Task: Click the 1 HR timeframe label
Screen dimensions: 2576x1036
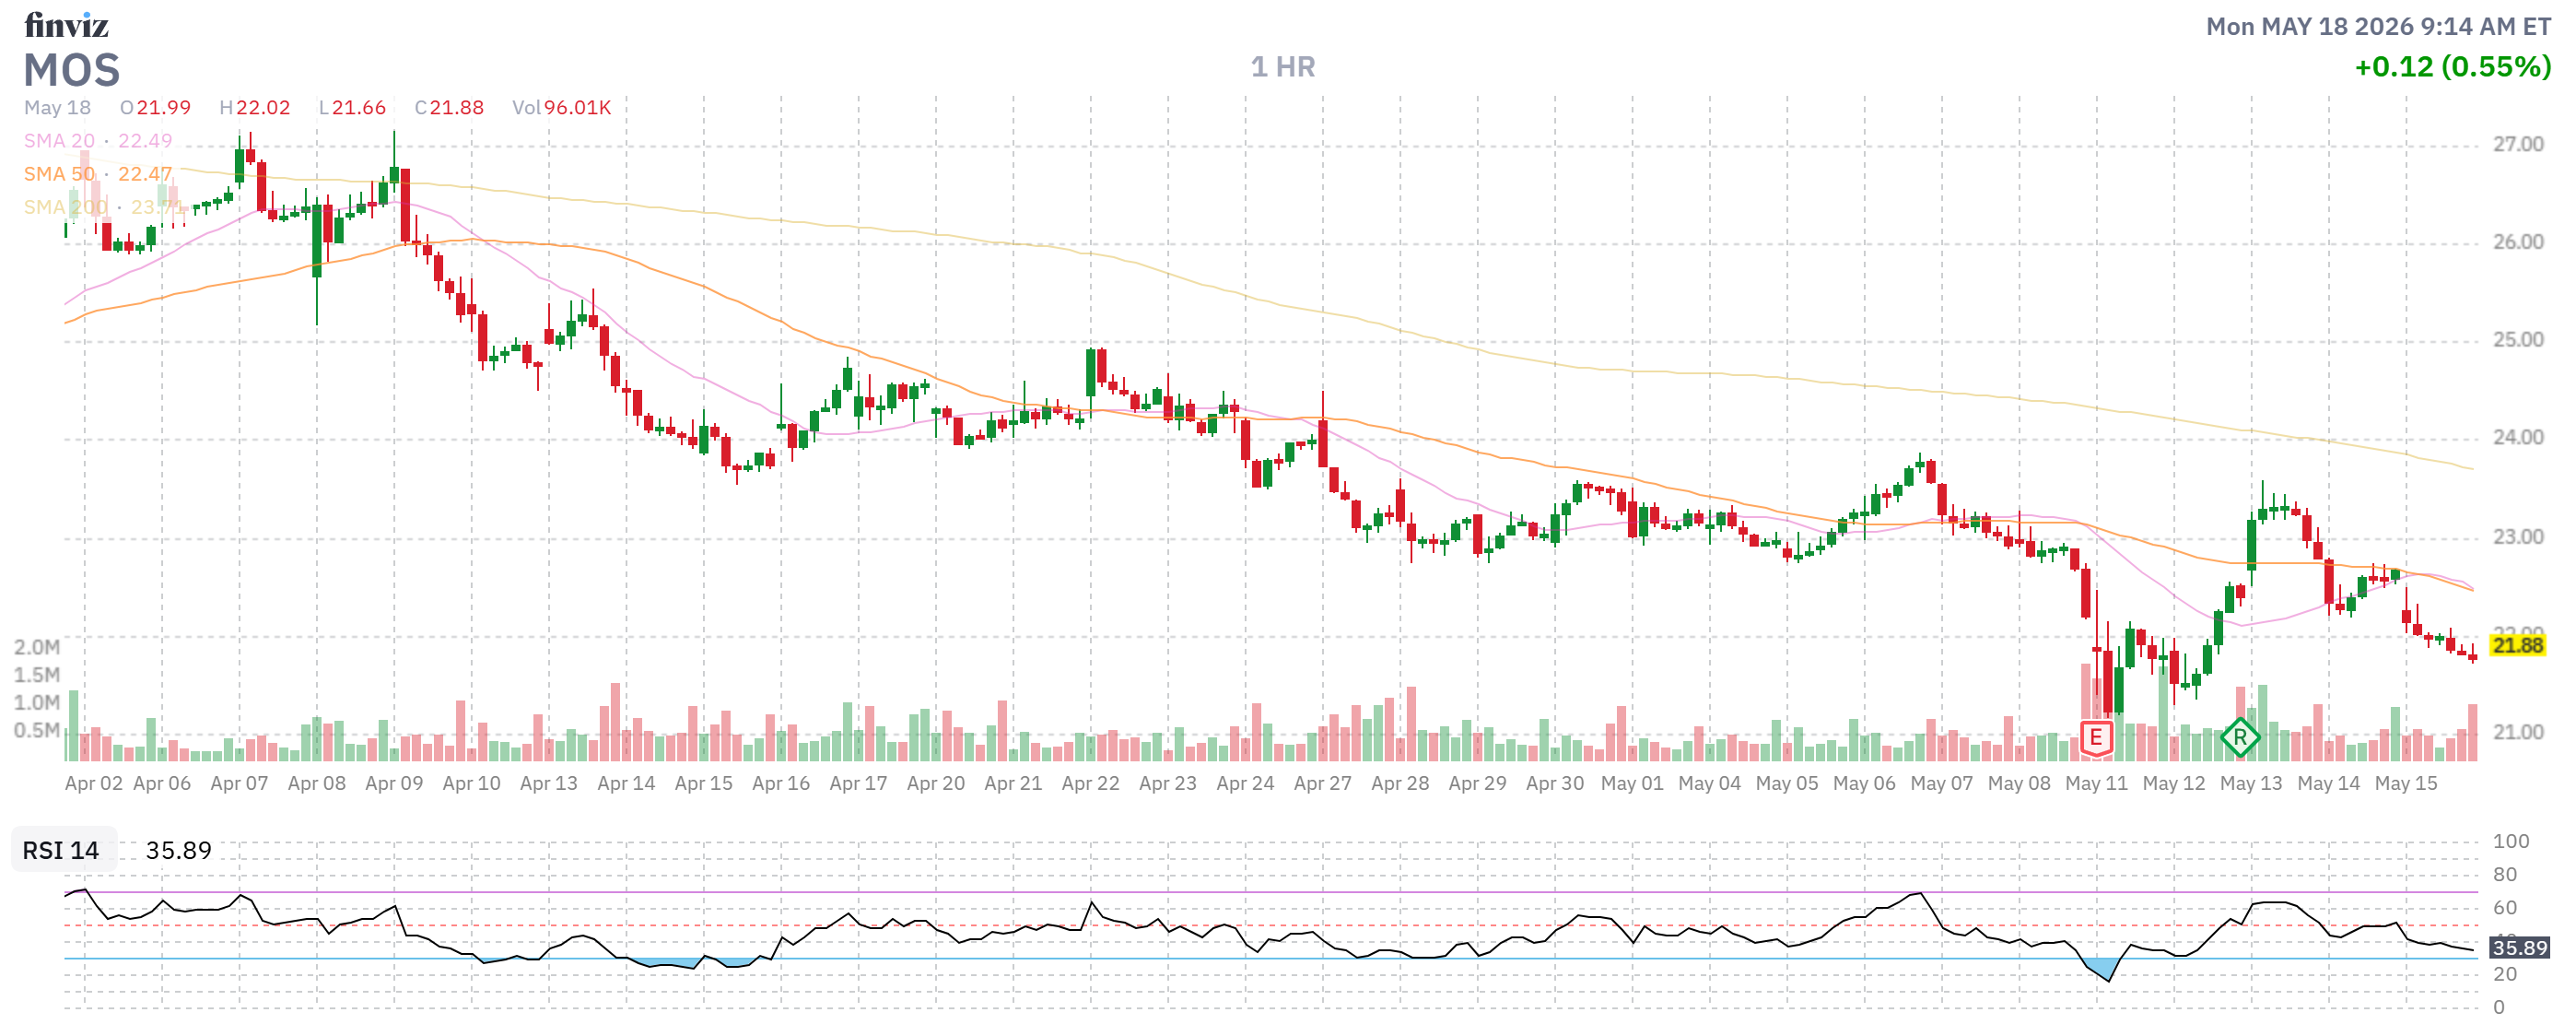Action: (1283, 67)
